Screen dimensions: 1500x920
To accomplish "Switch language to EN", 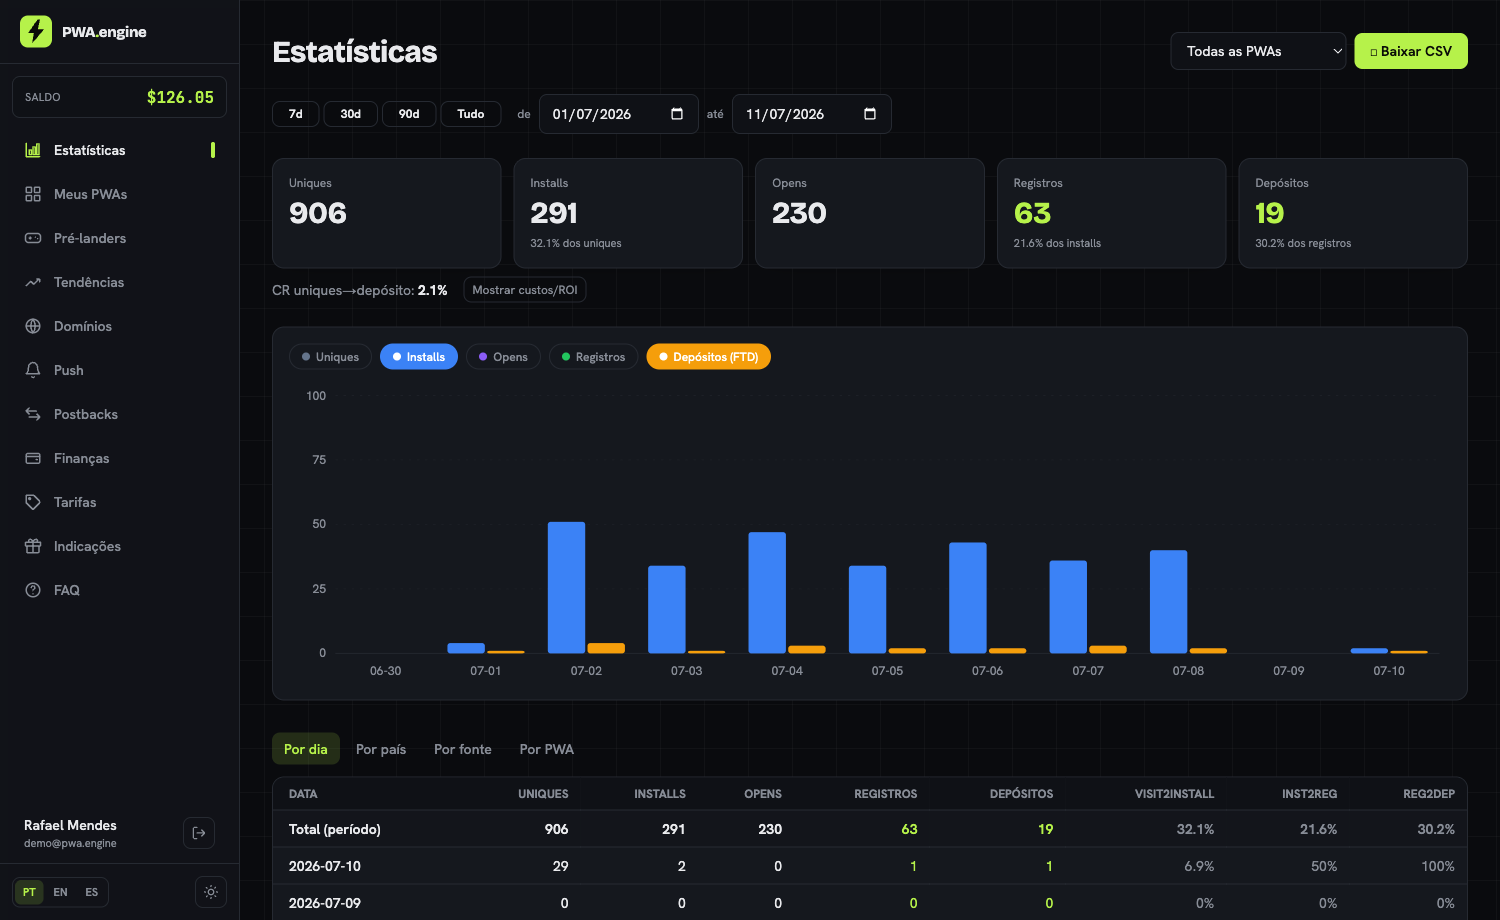I will 60,892.
